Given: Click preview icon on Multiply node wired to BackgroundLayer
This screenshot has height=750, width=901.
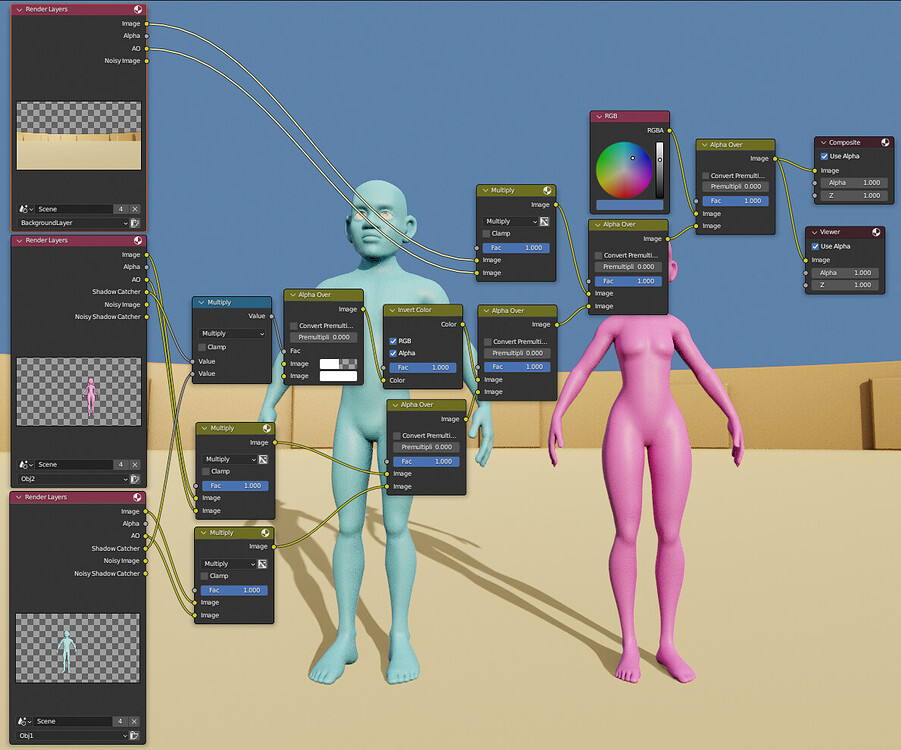Looking at the screenshot, I should point(547,190).
